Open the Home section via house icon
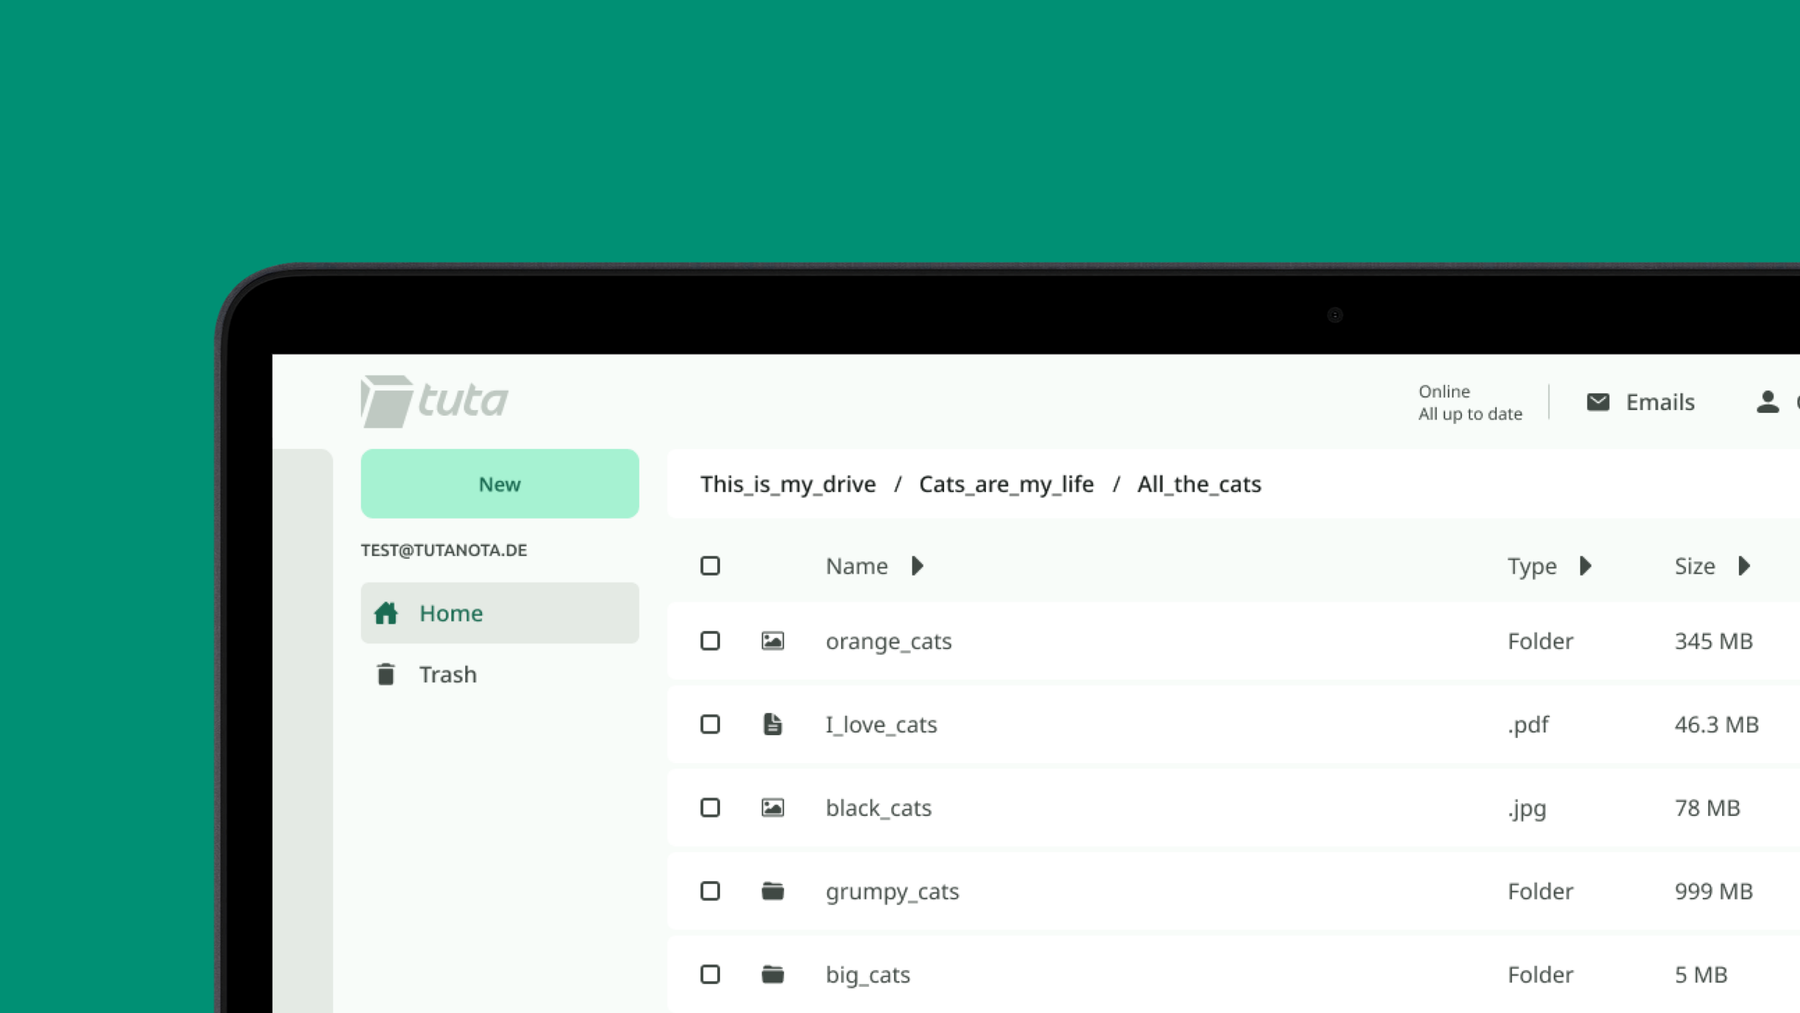Viewport: 1800px width, 1013px height. pyautogui.click(x=387, y=612)
